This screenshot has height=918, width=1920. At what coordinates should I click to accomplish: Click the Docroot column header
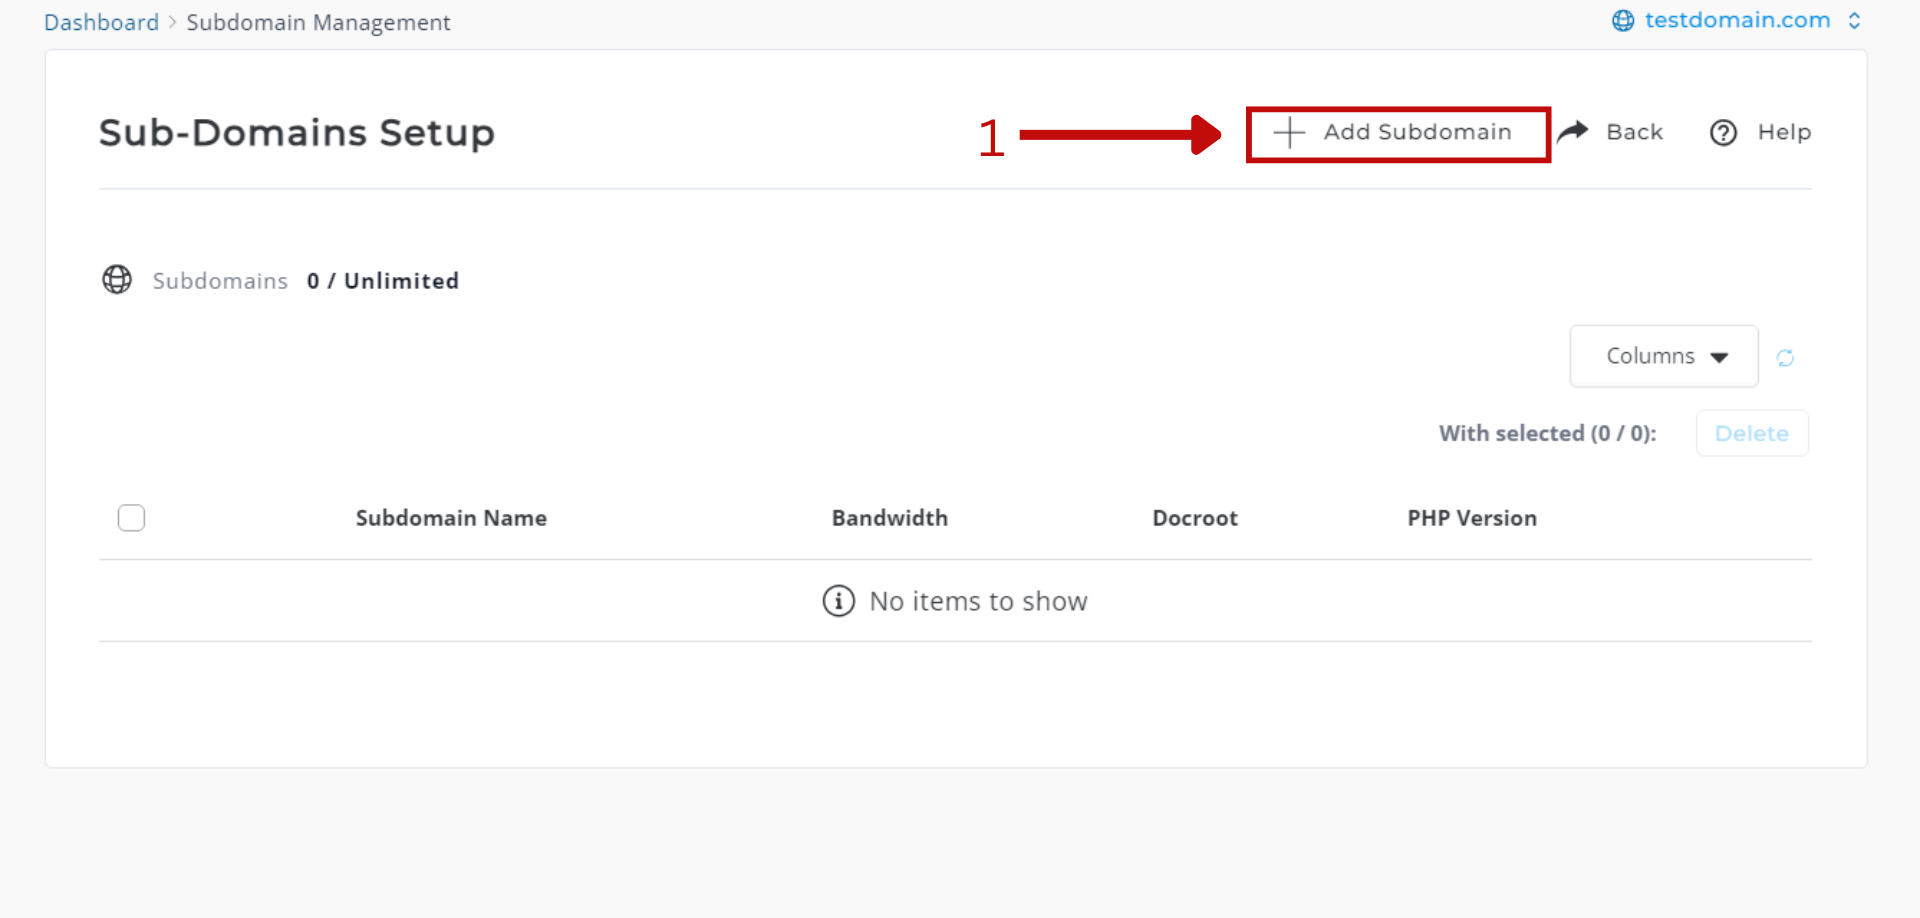[x=1195, y=518]
